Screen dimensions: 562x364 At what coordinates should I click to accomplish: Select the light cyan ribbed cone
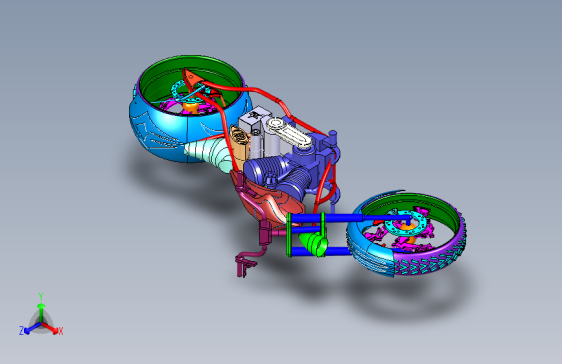click(x=208, y=153)
